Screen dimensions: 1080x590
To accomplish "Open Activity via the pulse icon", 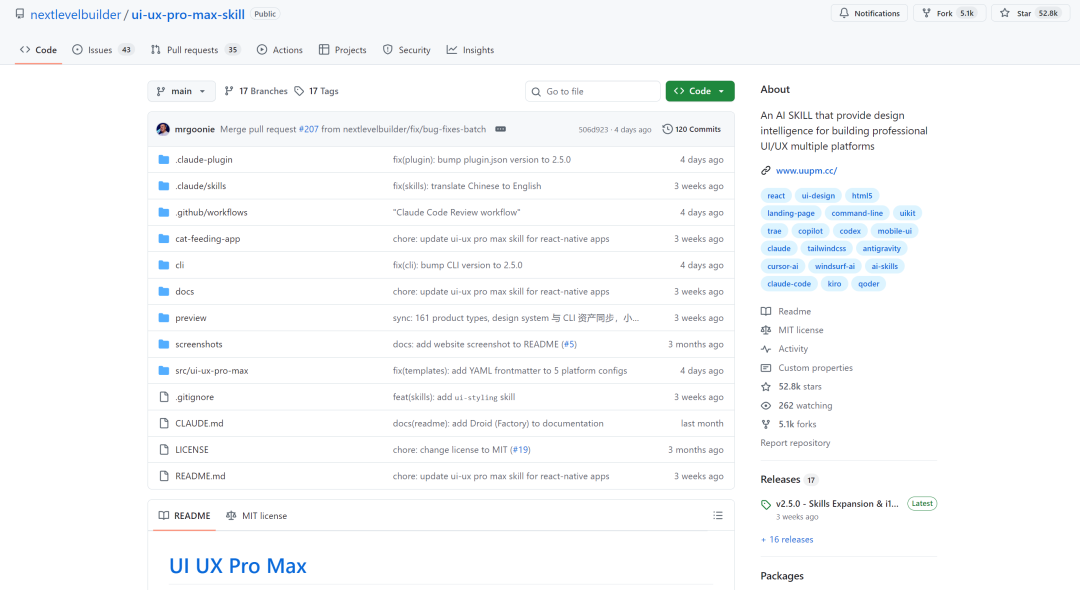I will pyautogui.click(x=765, y=349).
